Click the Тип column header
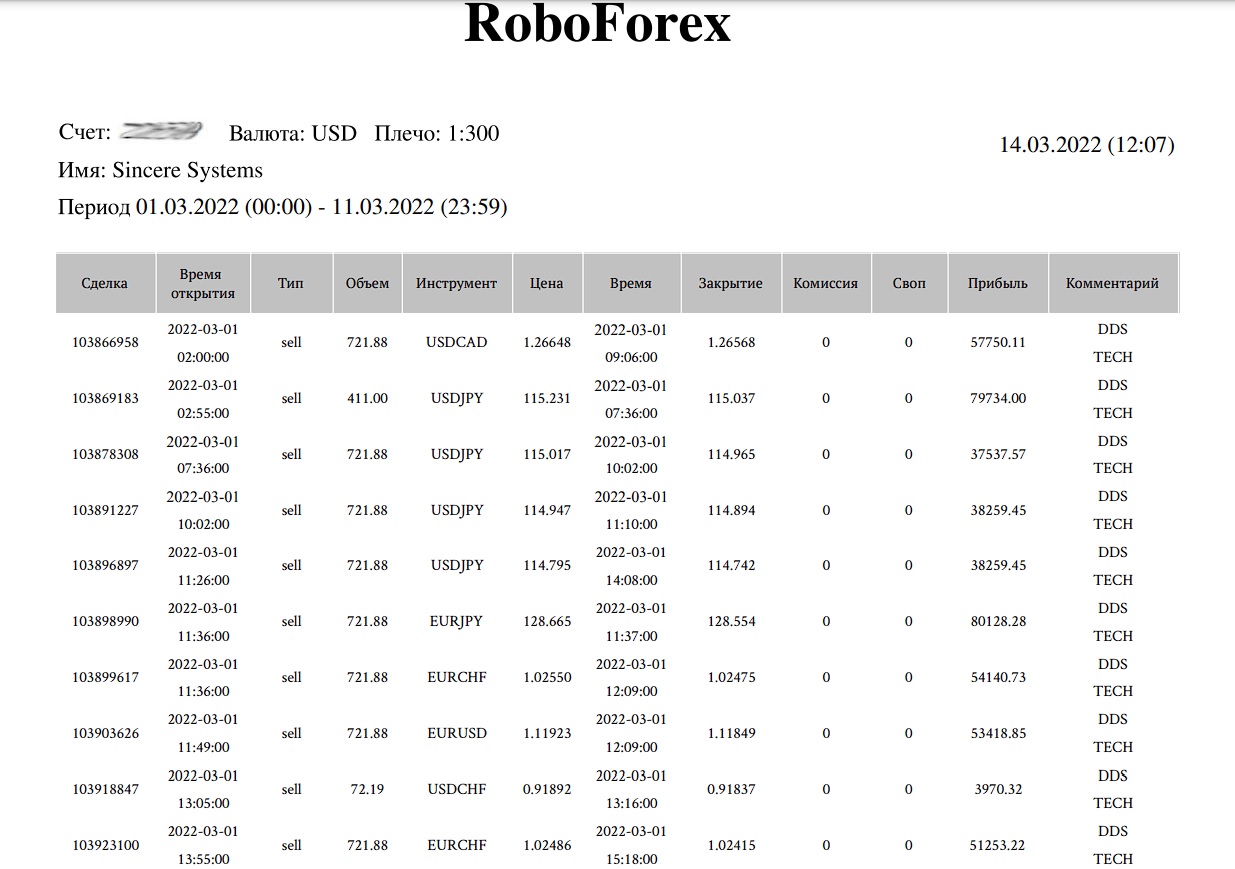This screenshot has width=1235, height=869. 291,283
